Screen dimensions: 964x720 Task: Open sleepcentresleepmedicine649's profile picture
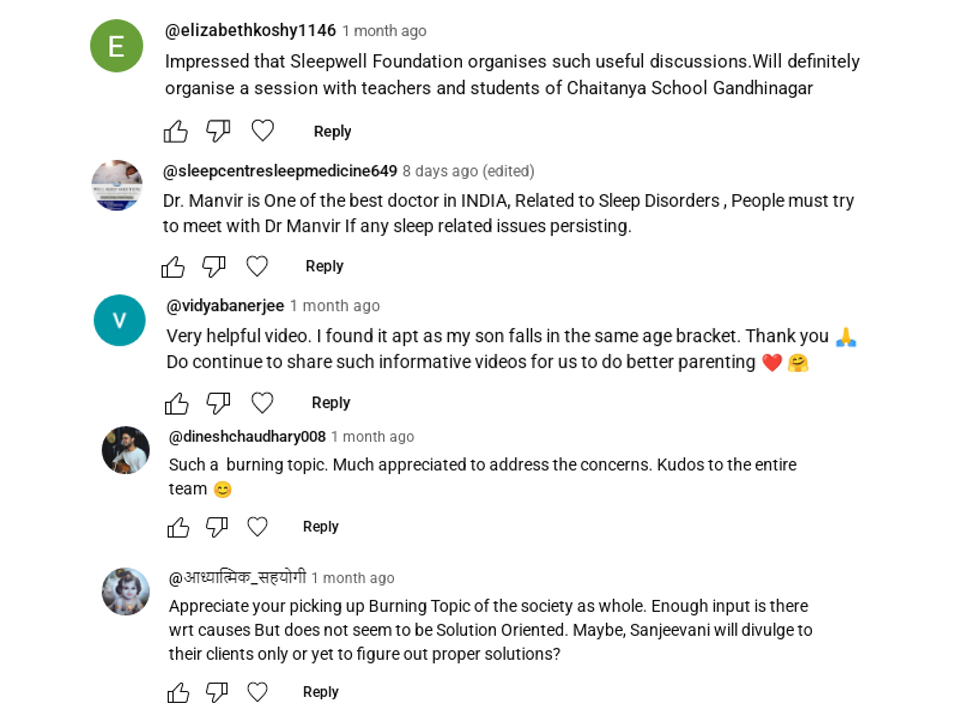pyautogui.click(x=117, y=185)
